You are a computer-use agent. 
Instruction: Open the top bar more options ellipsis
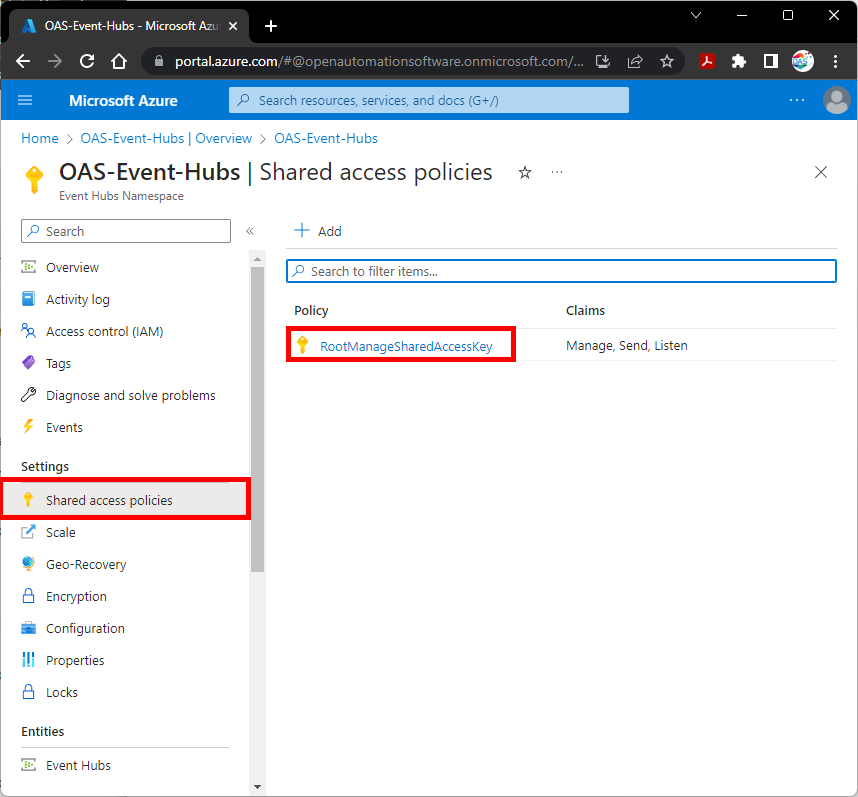click(x=797, y=100)
